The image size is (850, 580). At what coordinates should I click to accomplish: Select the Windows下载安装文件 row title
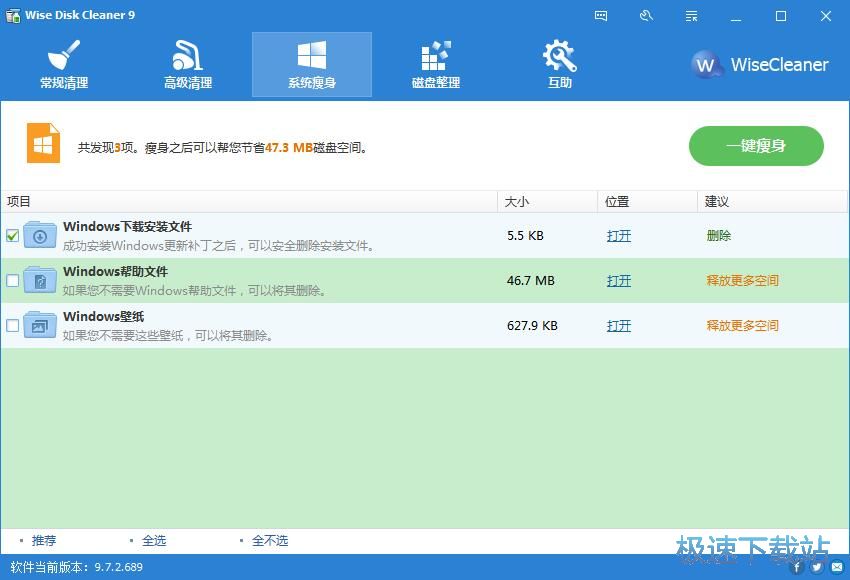coord(127,227)
